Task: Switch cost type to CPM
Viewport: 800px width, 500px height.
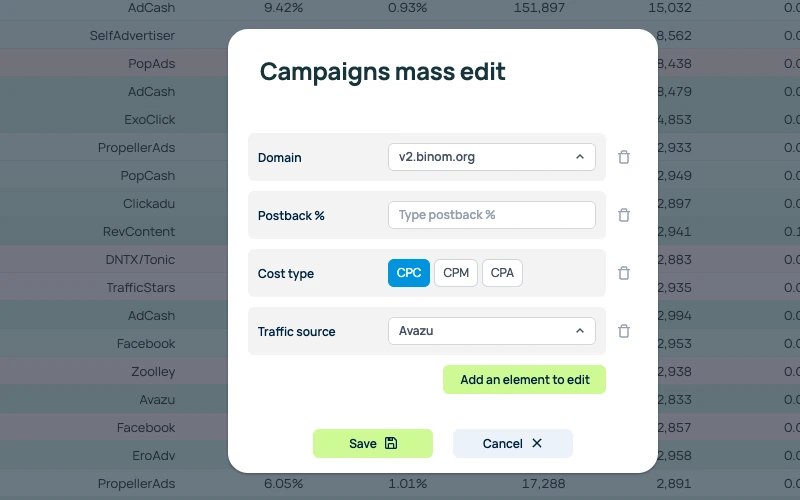Action: (456, 273)
